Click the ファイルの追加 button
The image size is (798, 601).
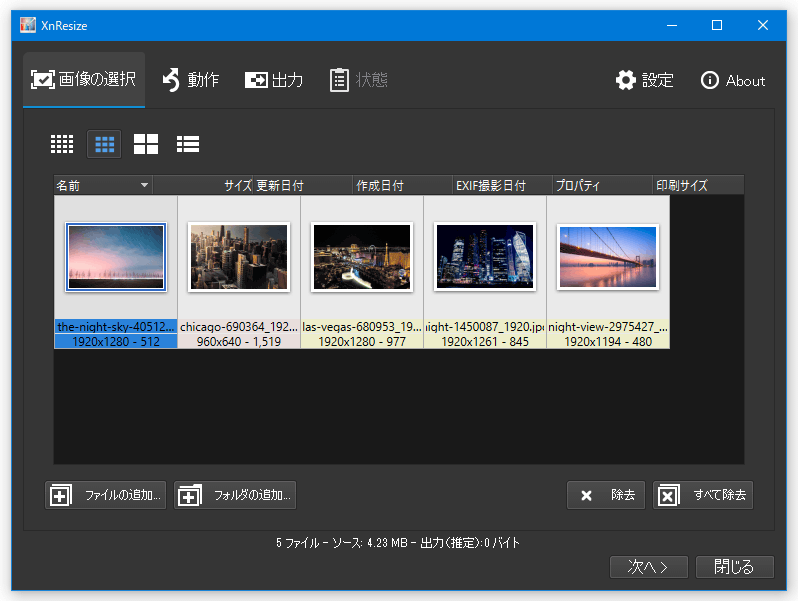105,495
